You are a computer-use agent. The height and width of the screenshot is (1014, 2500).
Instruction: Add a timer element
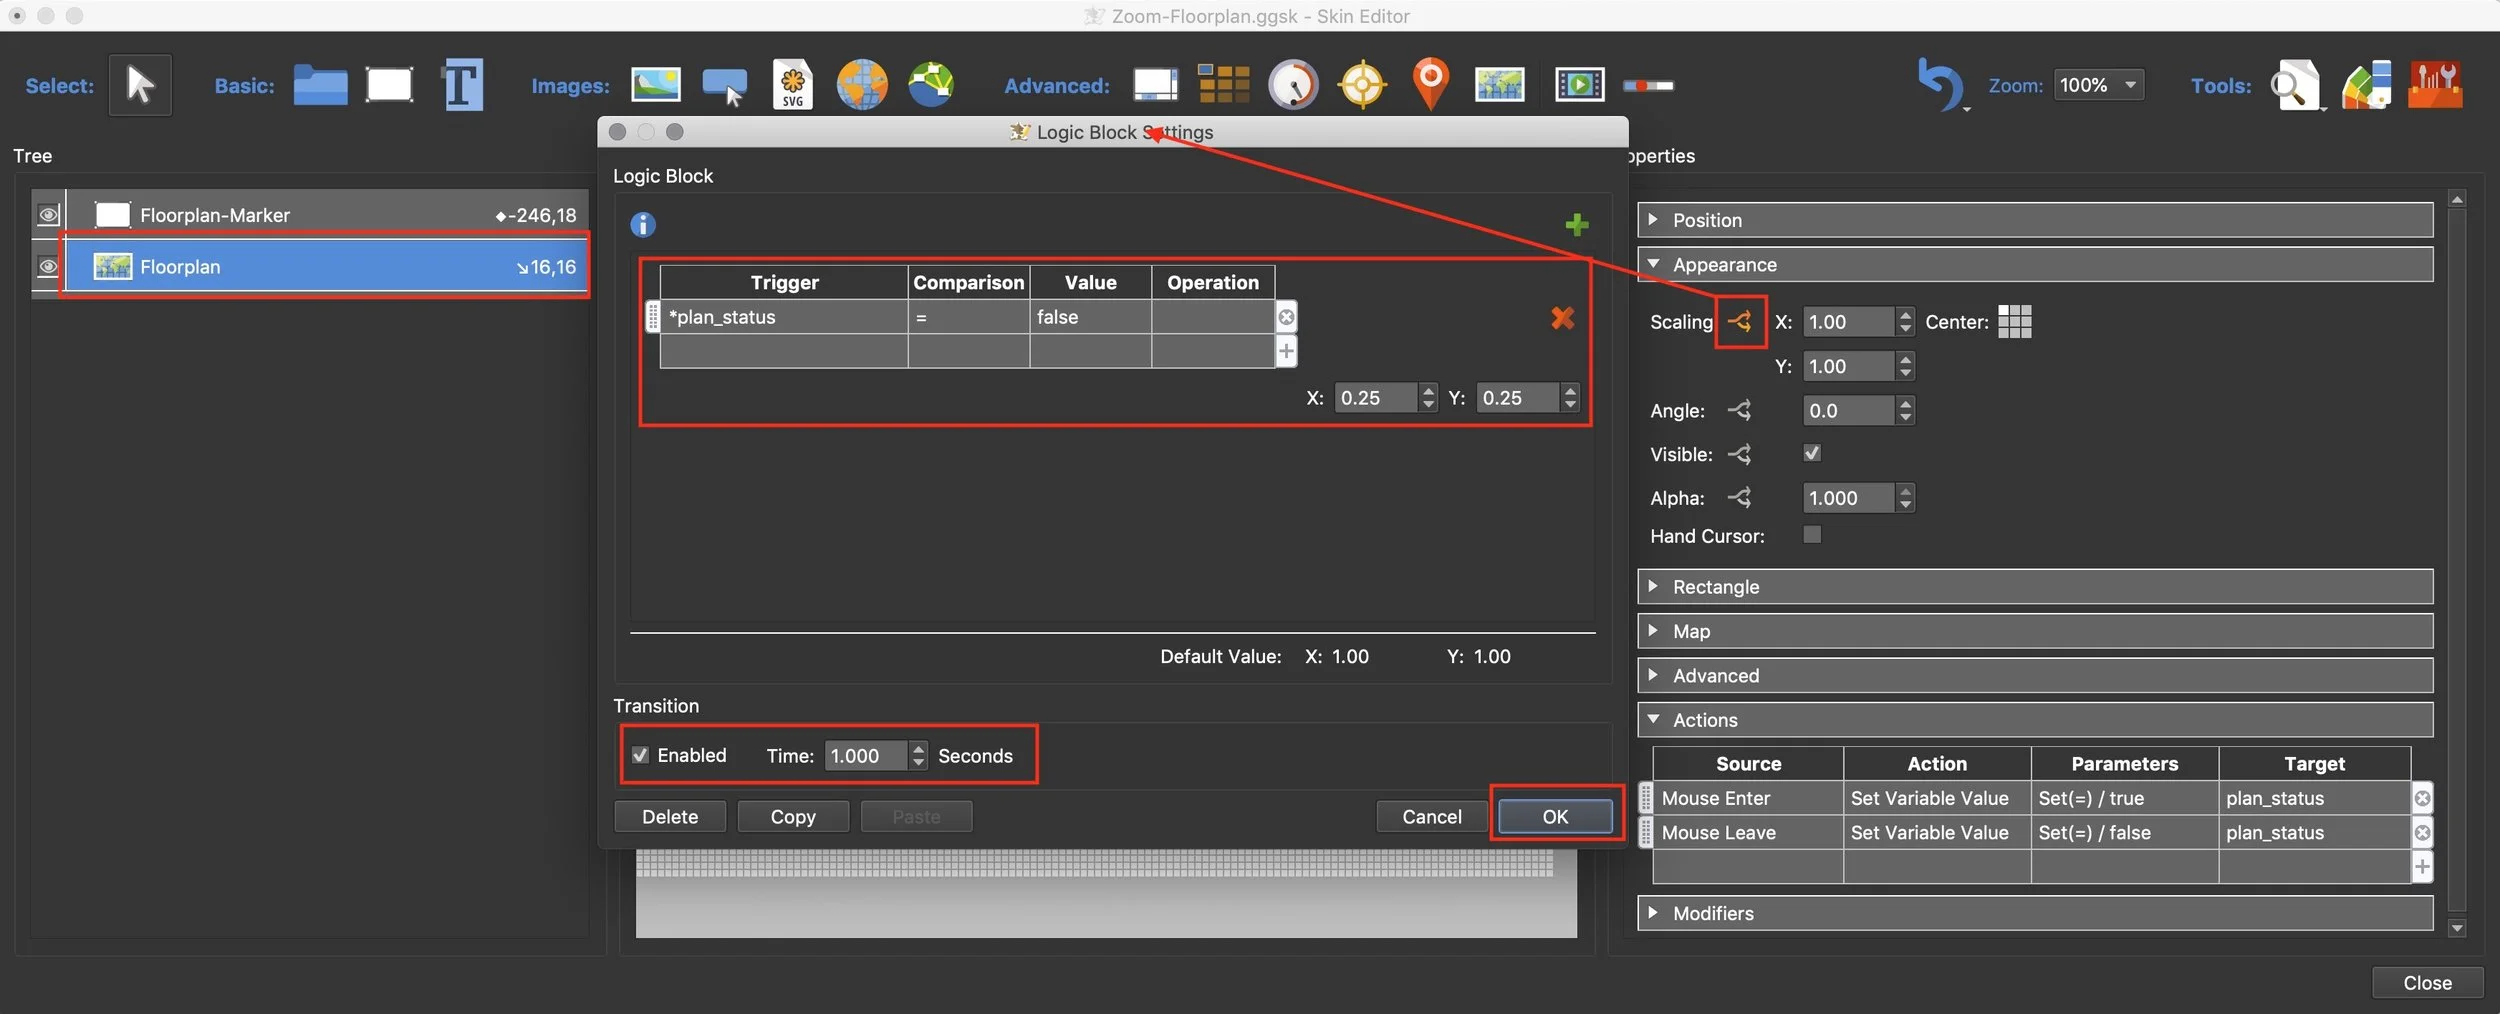pos(1293,85)
